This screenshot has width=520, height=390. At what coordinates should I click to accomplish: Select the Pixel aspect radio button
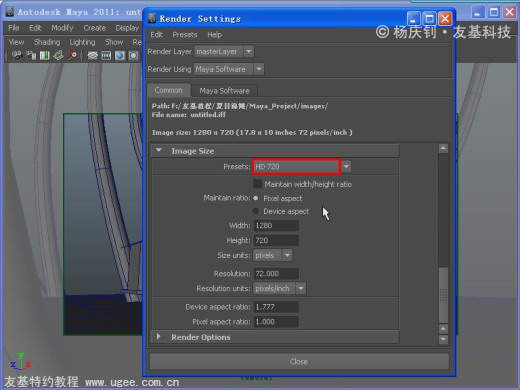256,198
